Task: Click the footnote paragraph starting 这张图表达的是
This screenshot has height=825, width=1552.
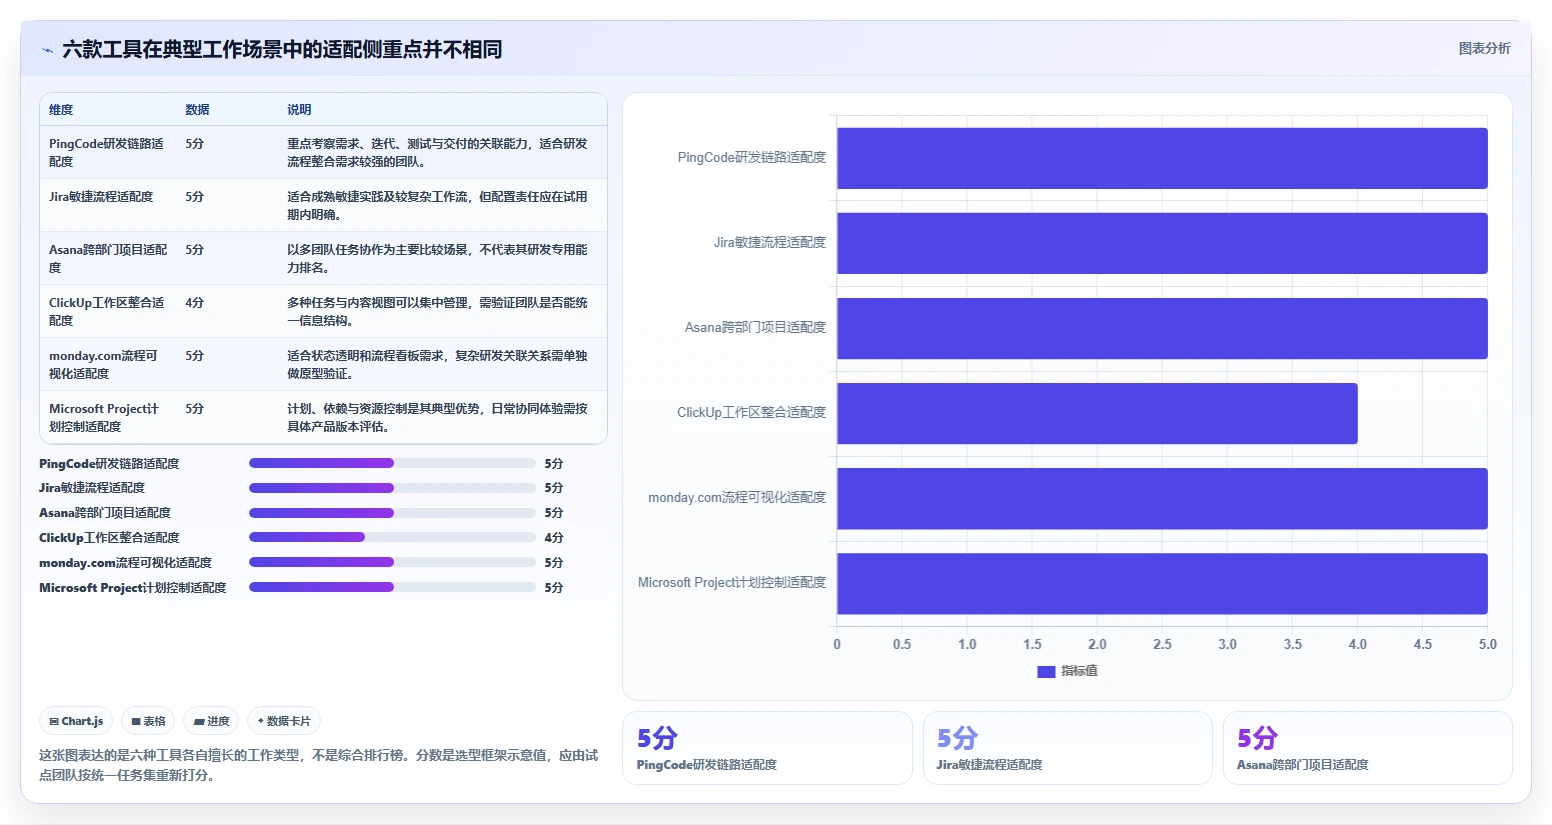Action: tap(319, 765)
